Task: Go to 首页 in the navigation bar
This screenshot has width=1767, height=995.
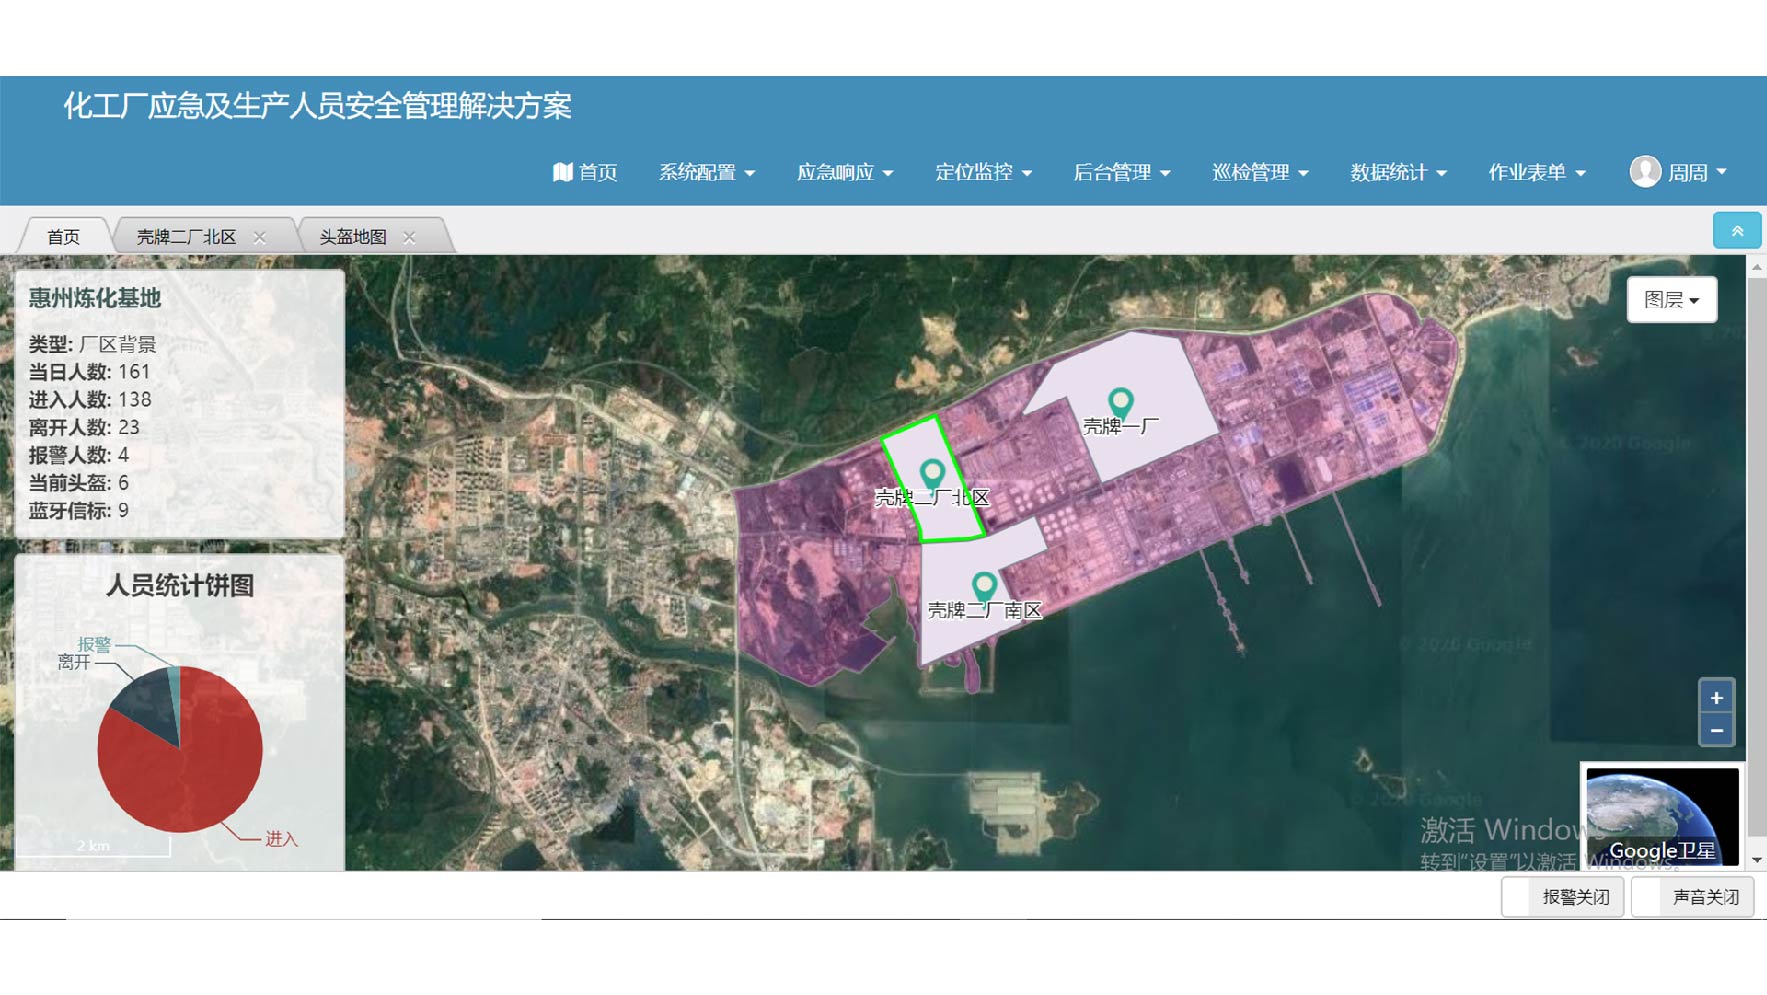Action: 586,172
